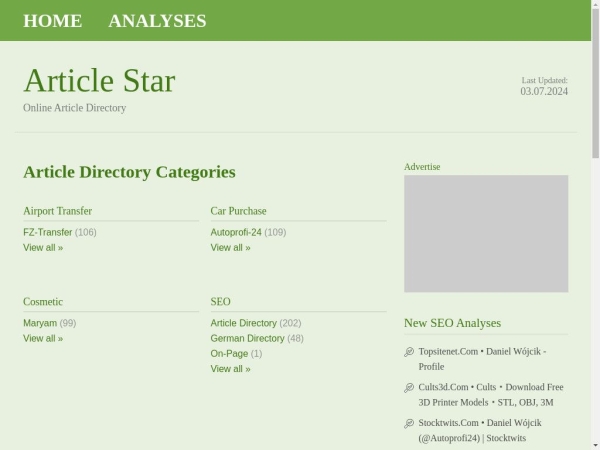This screenshot has width=600, height=450.
Task: Click the gray advertise banner placeholder
Action: click(x=486, y=234)
